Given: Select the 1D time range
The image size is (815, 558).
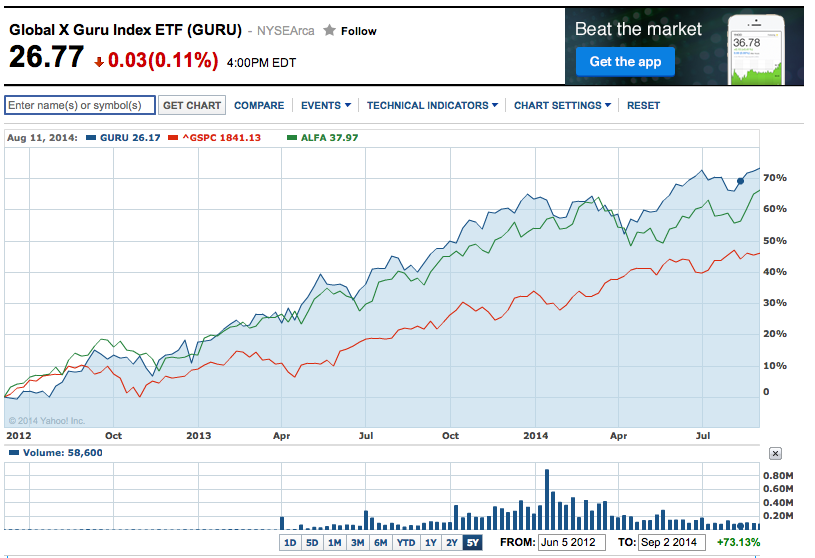Looking at the screenshot, I should coord(290,543).
